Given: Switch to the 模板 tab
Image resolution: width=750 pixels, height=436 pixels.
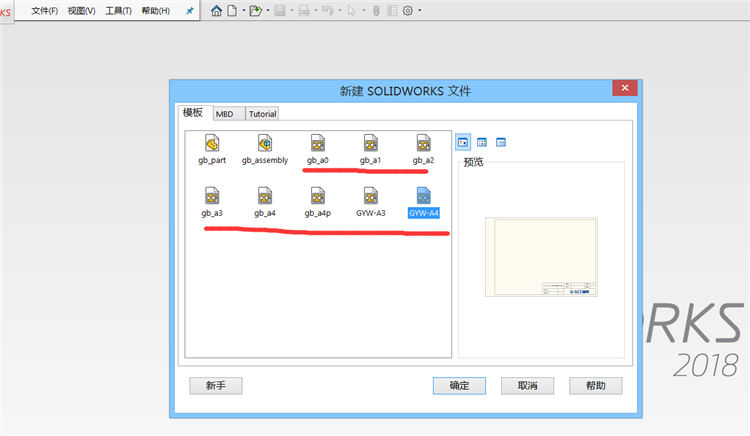Looking at the screenshot, I should [193, 113].
